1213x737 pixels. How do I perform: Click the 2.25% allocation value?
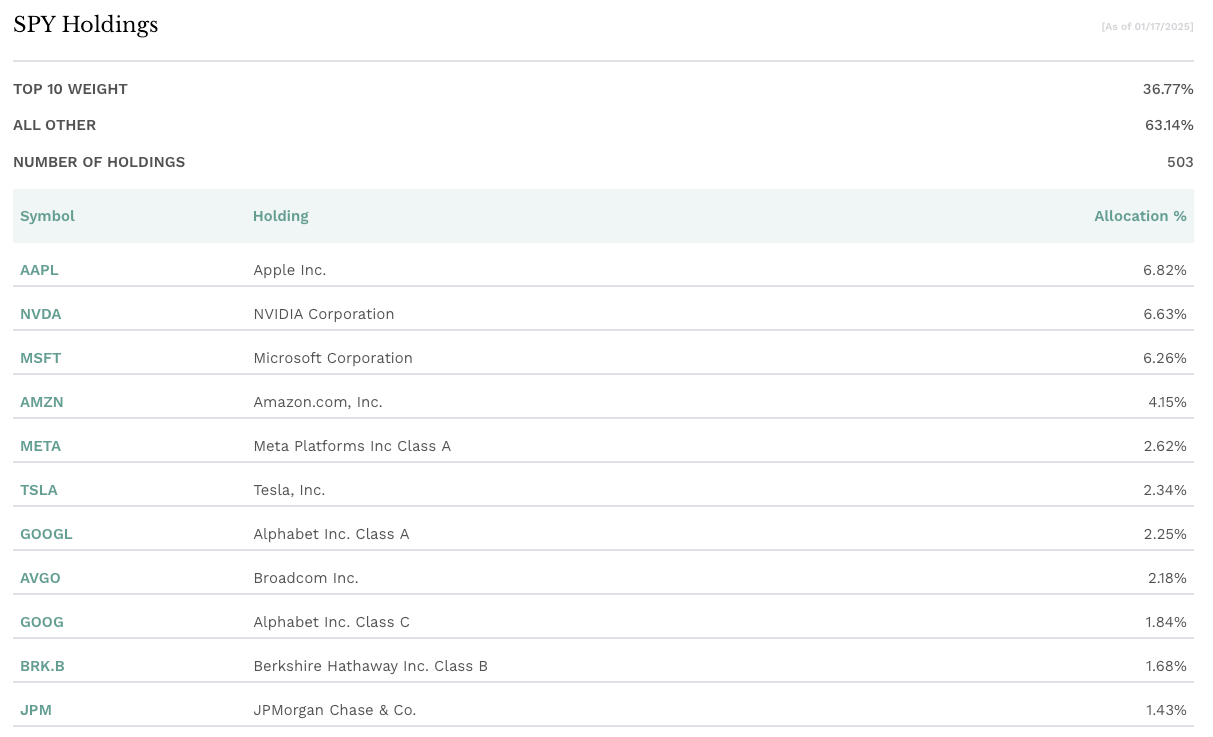1165,534
